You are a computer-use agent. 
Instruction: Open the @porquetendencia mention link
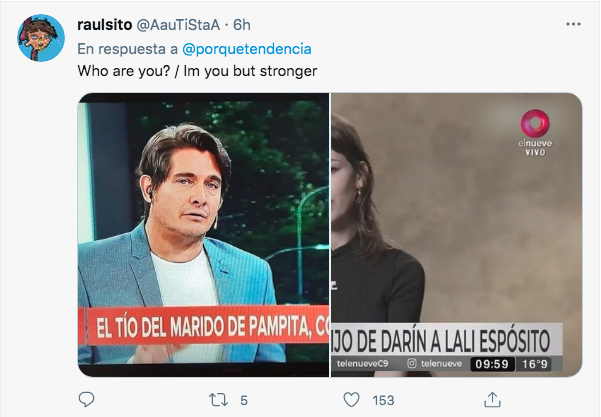[246, 49]
